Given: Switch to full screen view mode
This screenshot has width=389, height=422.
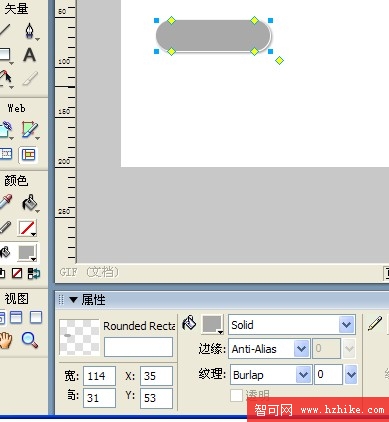Looking at the screenshot, I should click(36, 317).
